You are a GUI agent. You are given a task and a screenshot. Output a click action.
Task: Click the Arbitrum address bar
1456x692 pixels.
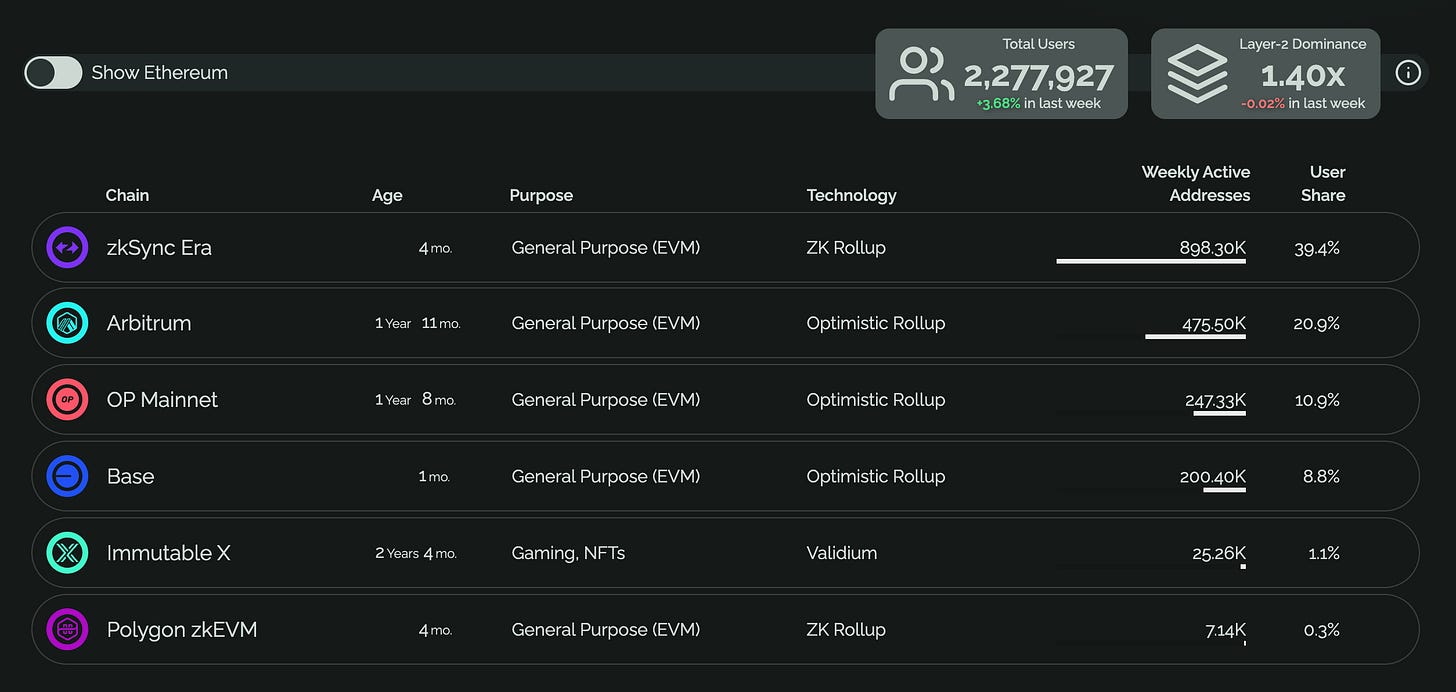tap(1196, 337)
